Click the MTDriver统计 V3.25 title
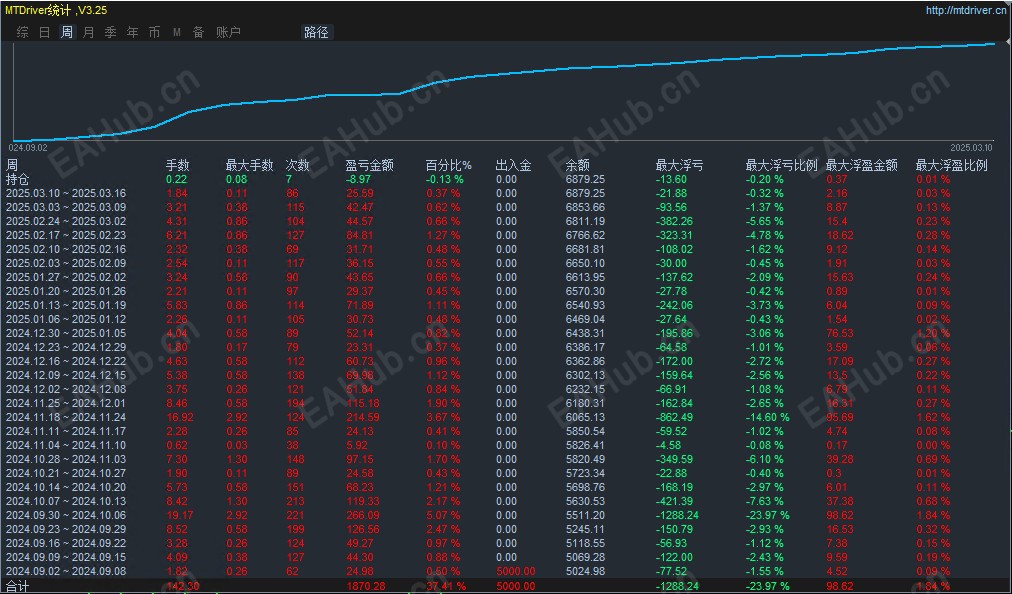Image resolution: width=1012 pixels, height=594 pixels. click(56, 10)
